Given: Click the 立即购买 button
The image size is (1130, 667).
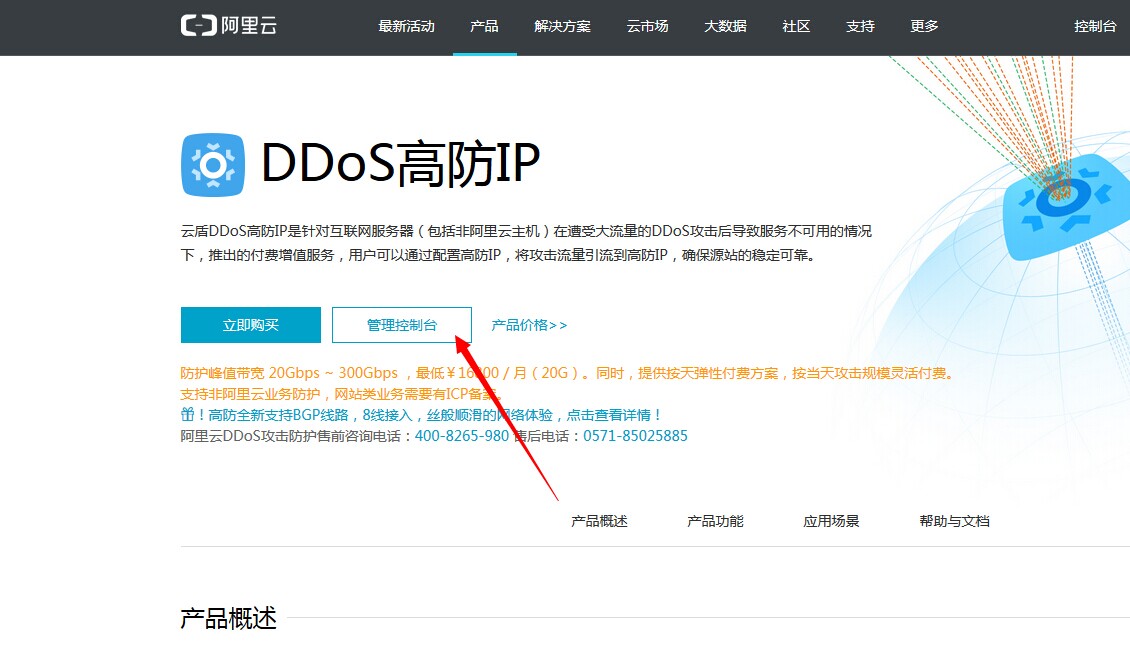Looking at the screenshot, I should tap(251, 325).
